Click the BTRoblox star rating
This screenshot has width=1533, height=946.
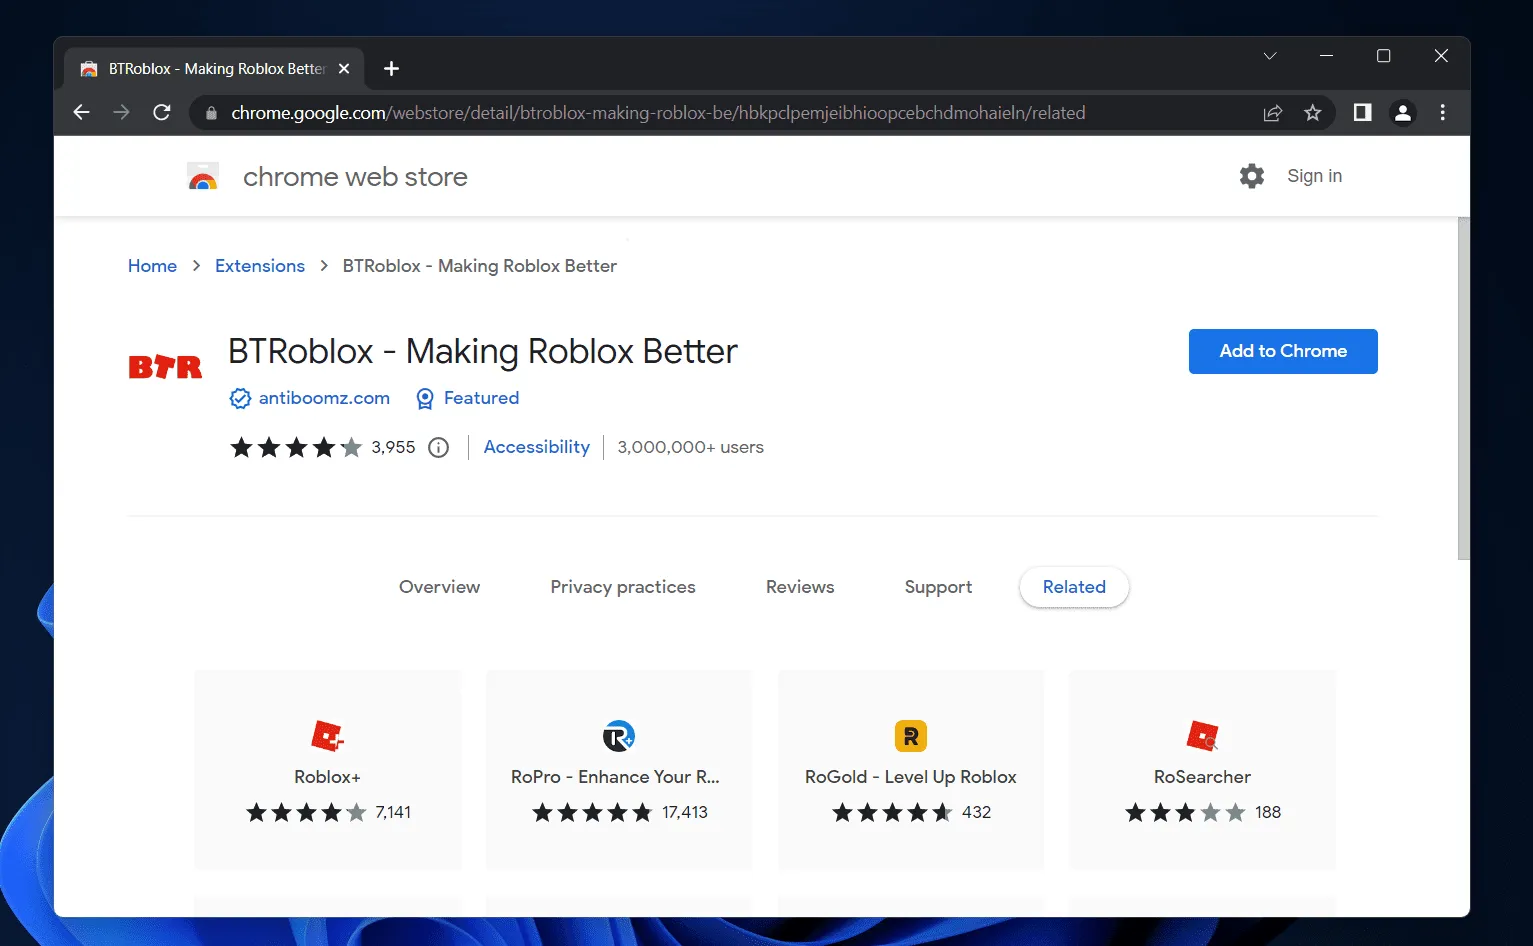pyautogui.click(x=296, y=447)
